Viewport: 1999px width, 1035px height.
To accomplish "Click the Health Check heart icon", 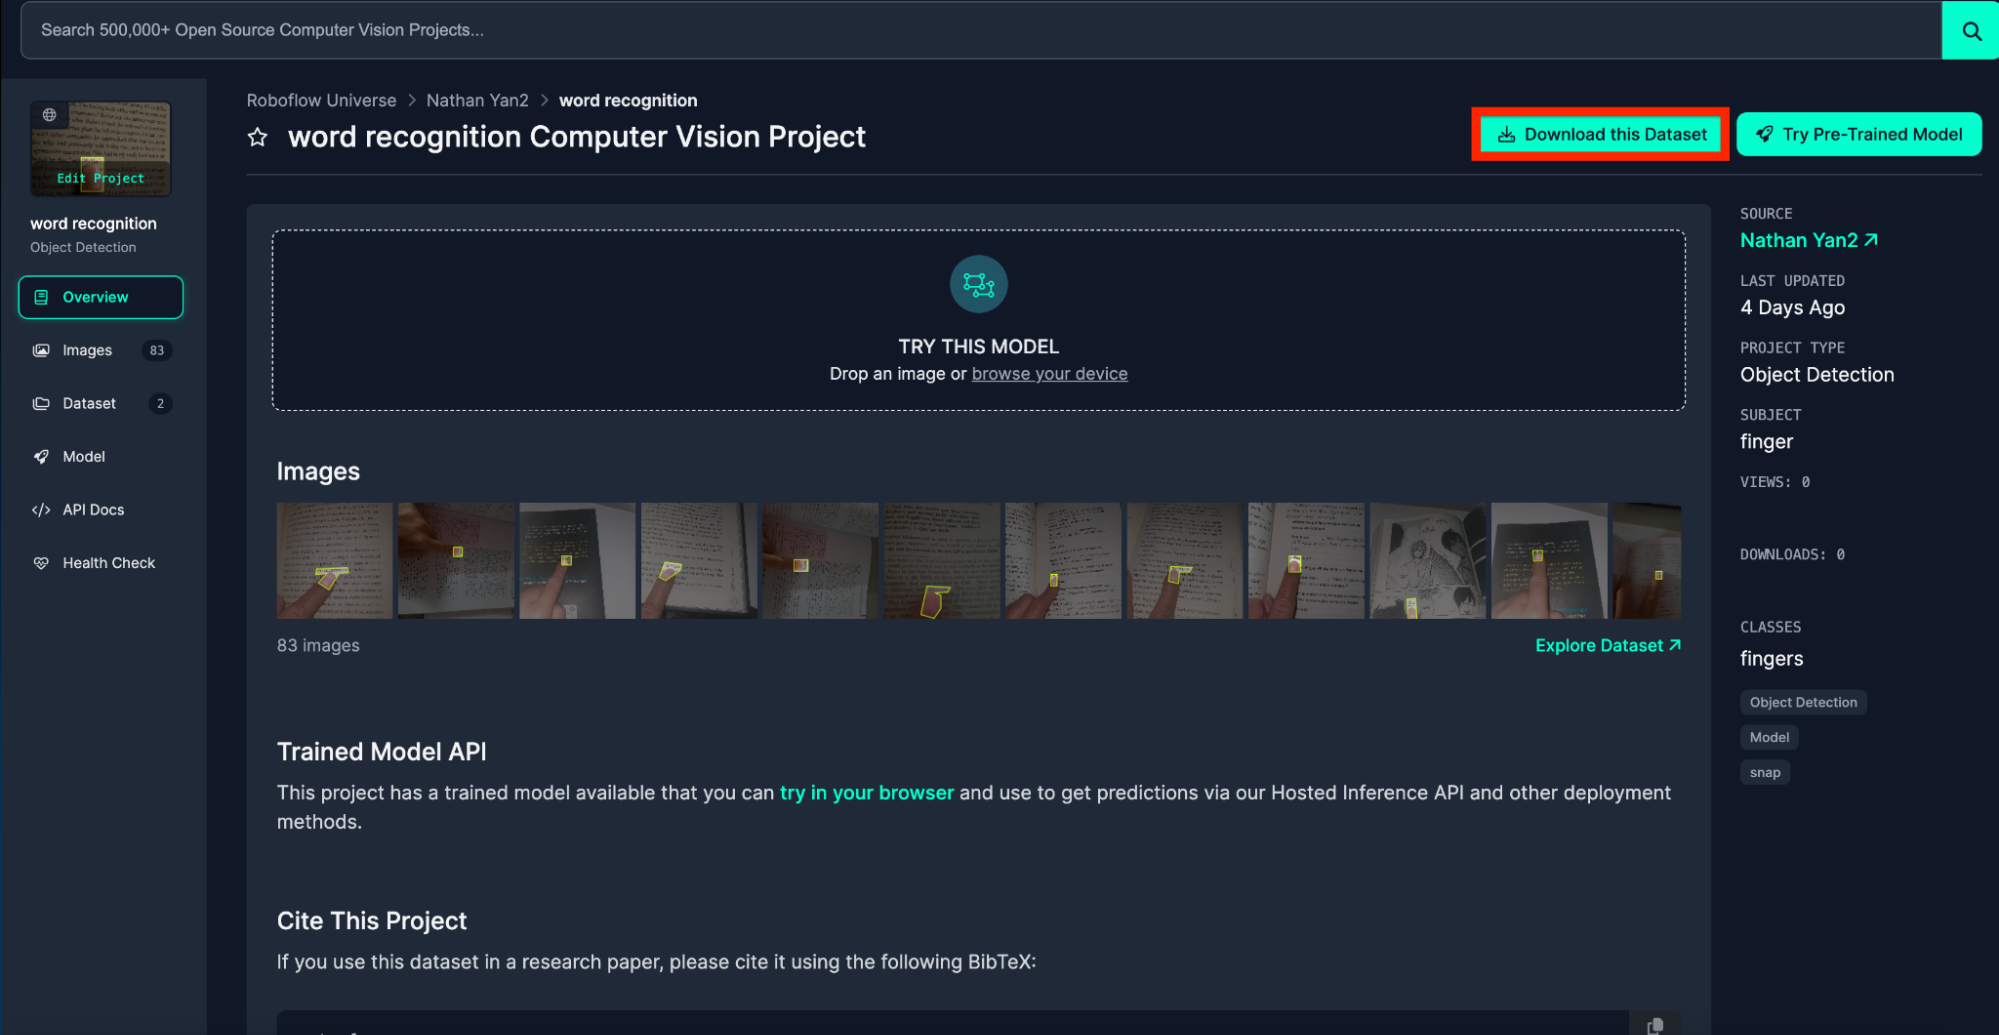I will (x=41, y=563).
